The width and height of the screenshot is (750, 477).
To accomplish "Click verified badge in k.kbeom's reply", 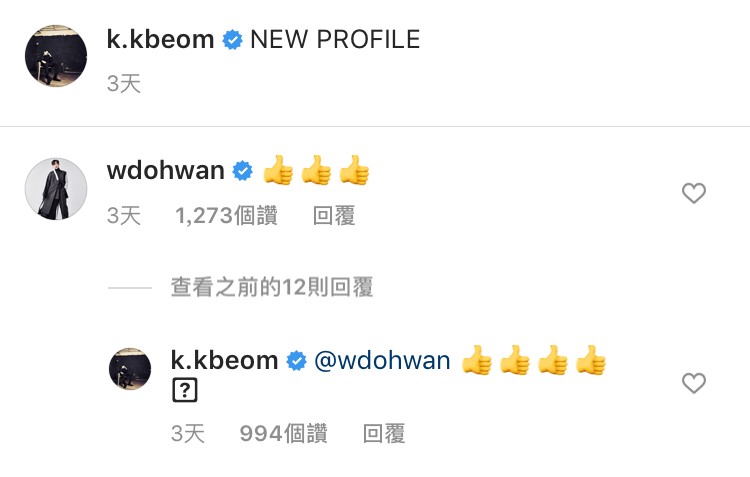I will (297, 361).
